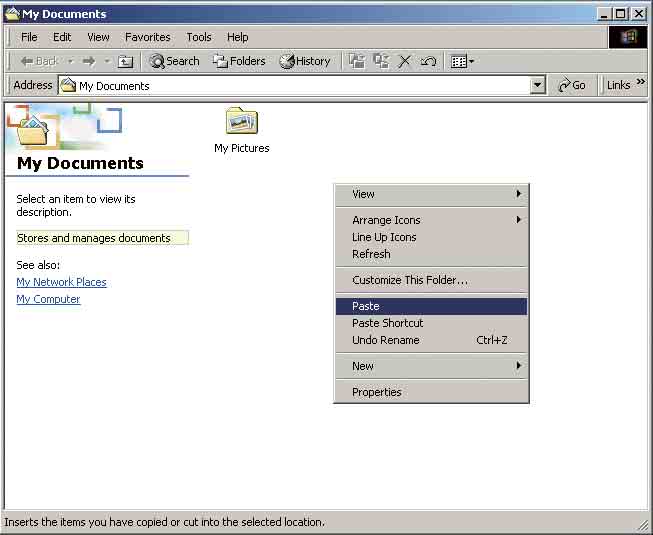Click the Undo toolbar icon
653x535 pixels.
(x=428, y=62)
